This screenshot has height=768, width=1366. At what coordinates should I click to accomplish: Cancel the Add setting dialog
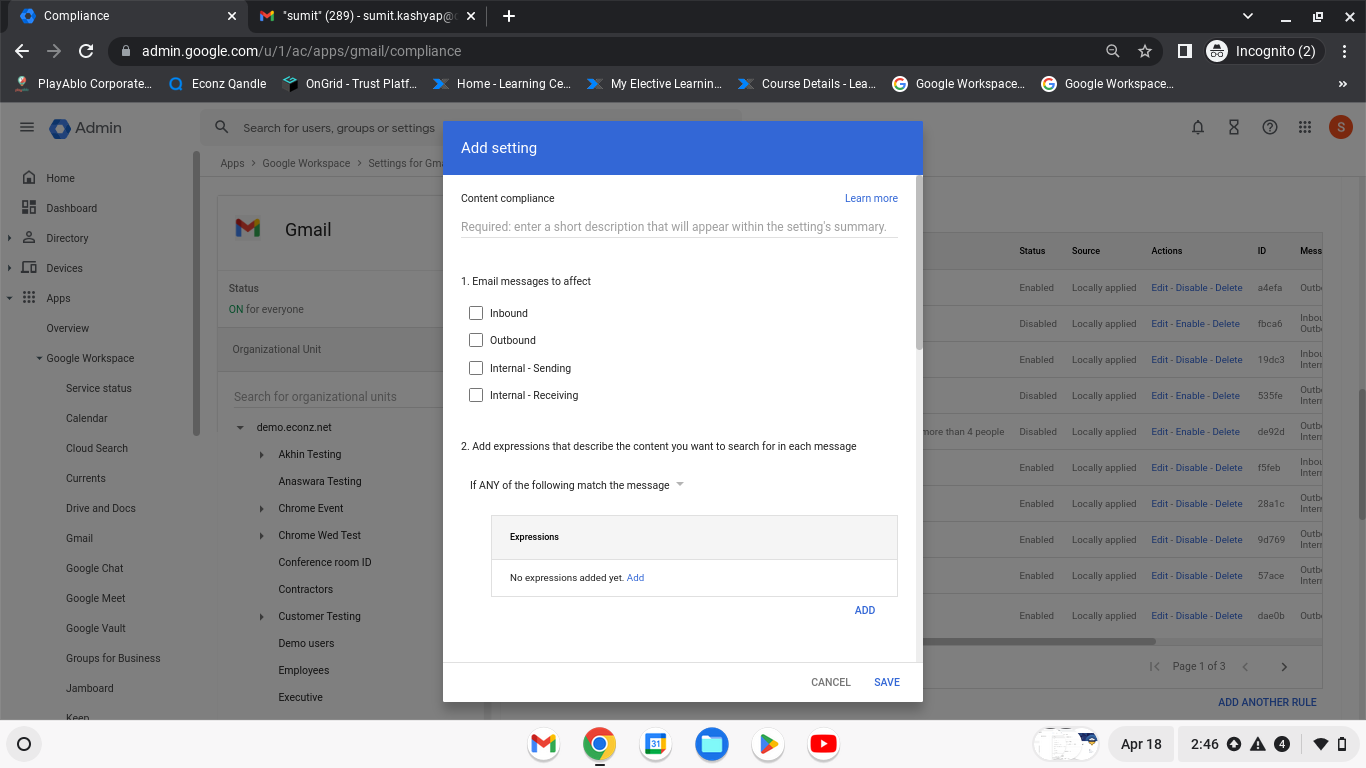[831, 682]
